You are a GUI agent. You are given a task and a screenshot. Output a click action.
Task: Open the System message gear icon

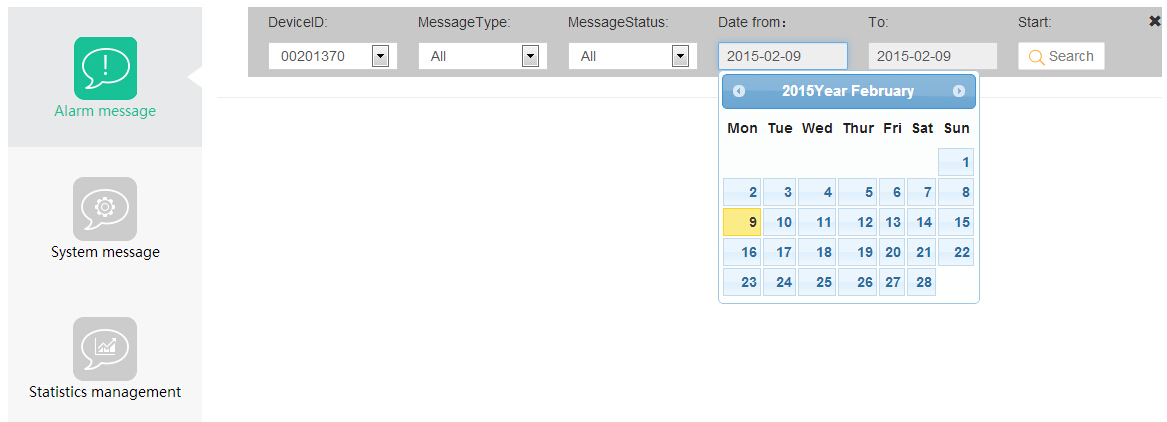[105, 208]
